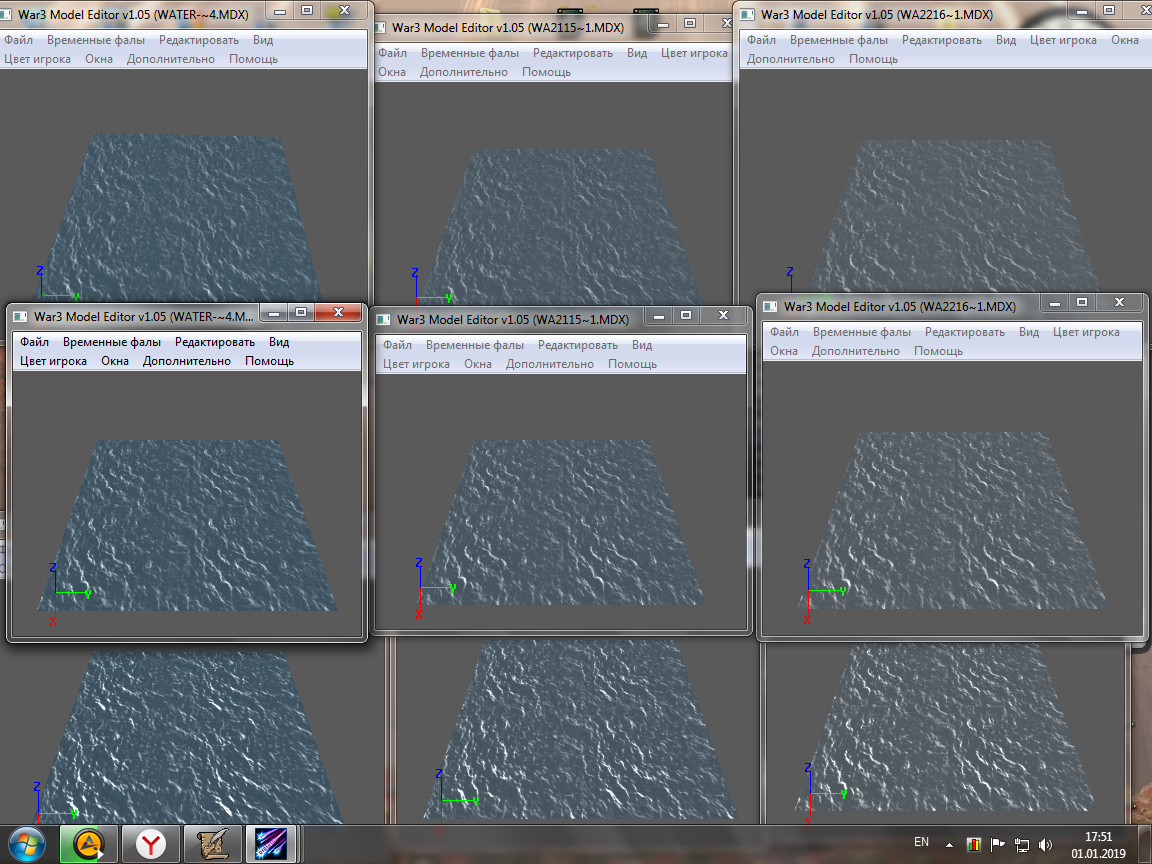This screenshot has height=864, width=1152.
Task: Click water model in front WA2115~1.MDX viewport
Action: (562, 522)
